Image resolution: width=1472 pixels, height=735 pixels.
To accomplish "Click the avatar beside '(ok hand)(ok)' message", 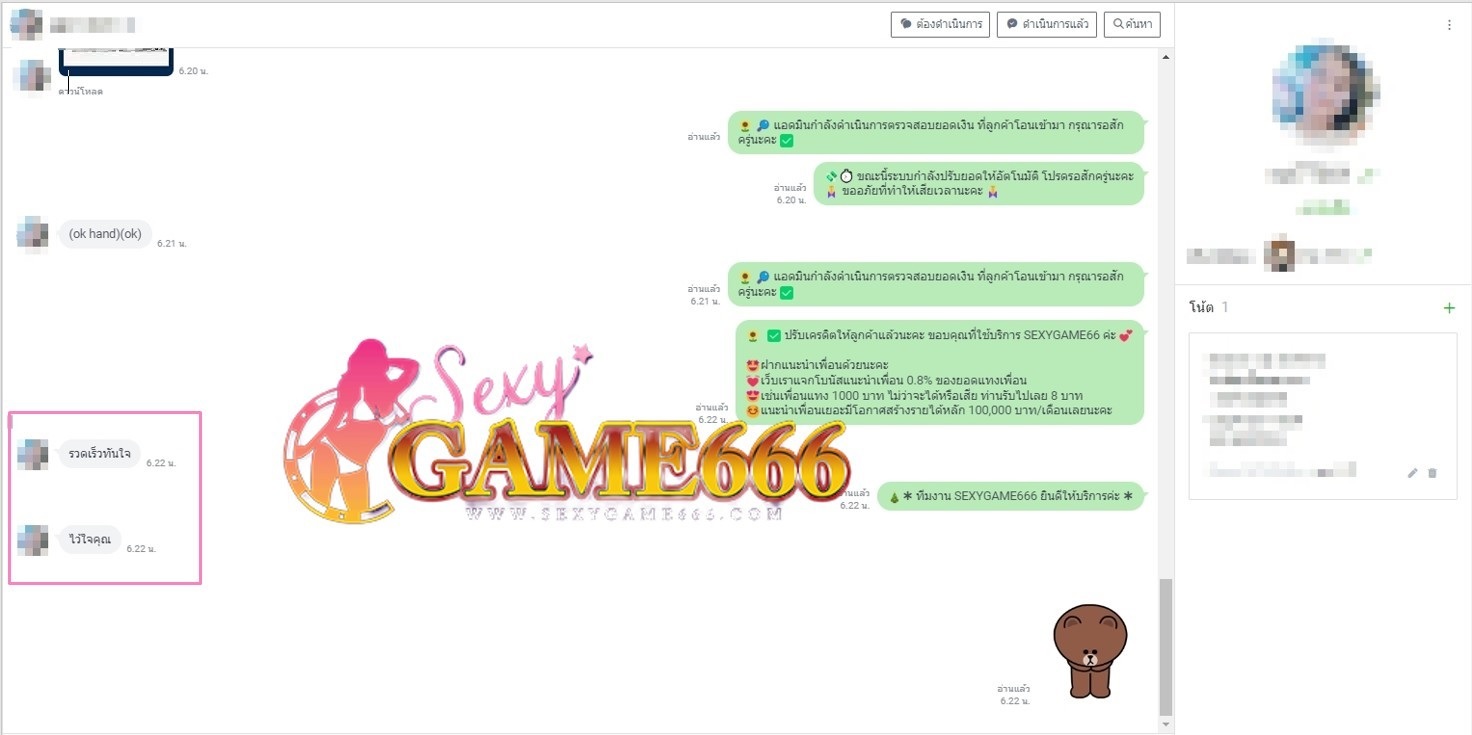I will coord(33,235).
